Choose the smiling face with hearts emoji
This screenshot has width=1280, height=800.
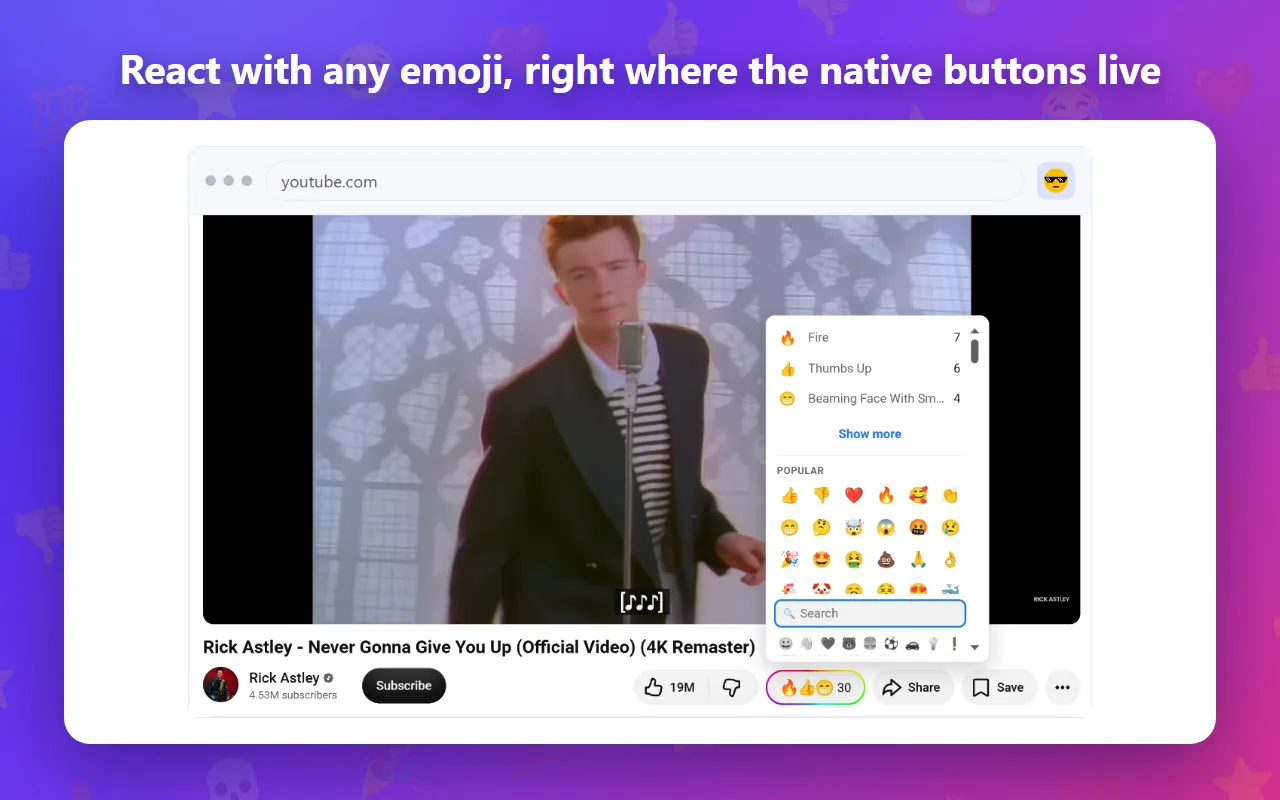pos(918,495)
